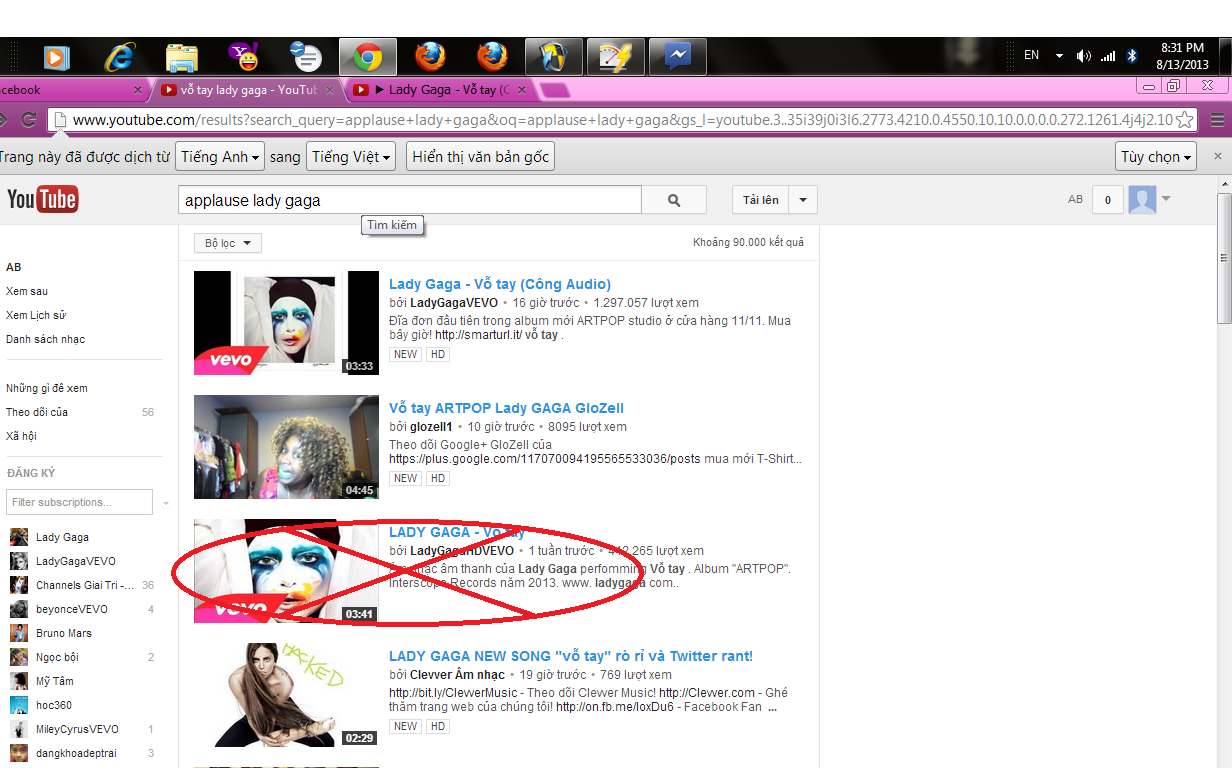Screen dimensions: 1232x768
Task: Select 'Xã hội' in sidebar
Action: [21, 436]
